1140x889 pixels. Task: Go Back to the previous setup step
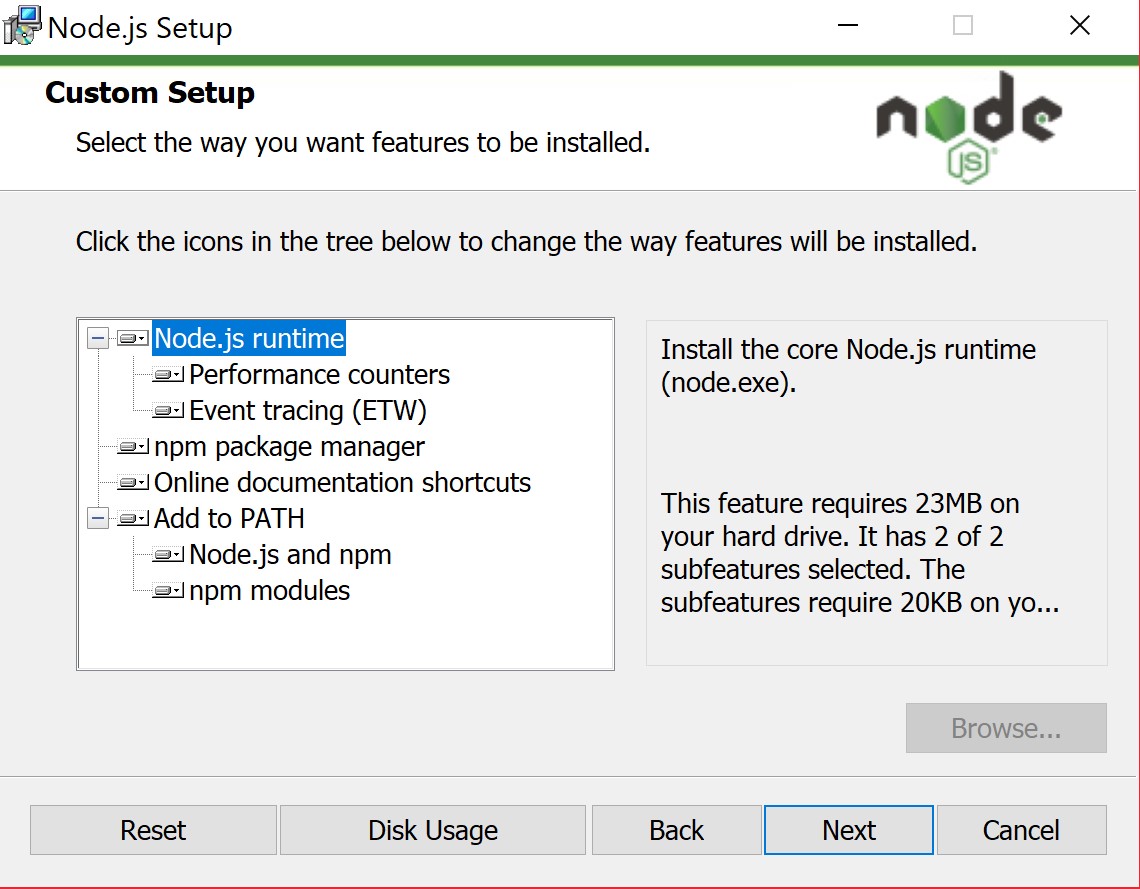point(676,830)
